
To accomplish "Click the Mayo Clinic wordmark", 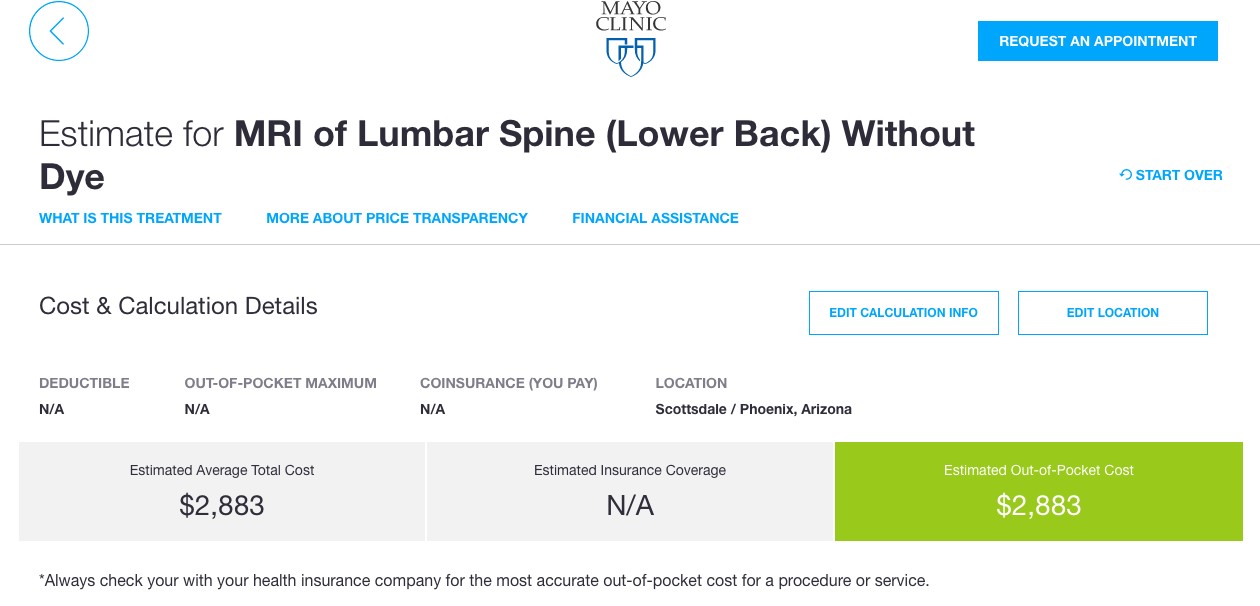I will (x=630, y=15).
